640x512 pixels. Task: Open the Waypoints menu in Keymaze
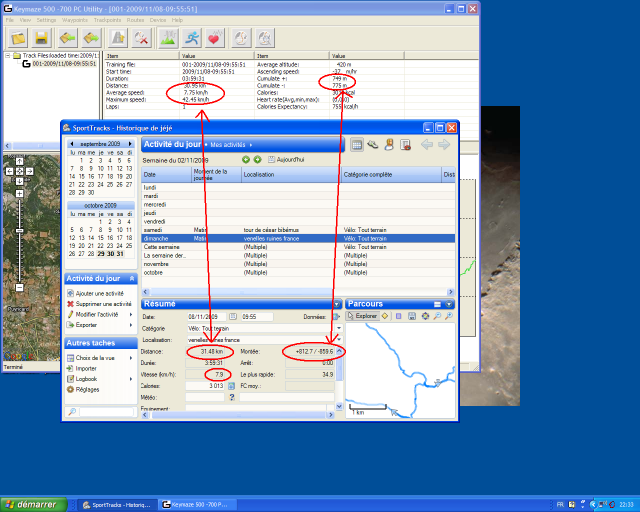[x=75, y=20]
